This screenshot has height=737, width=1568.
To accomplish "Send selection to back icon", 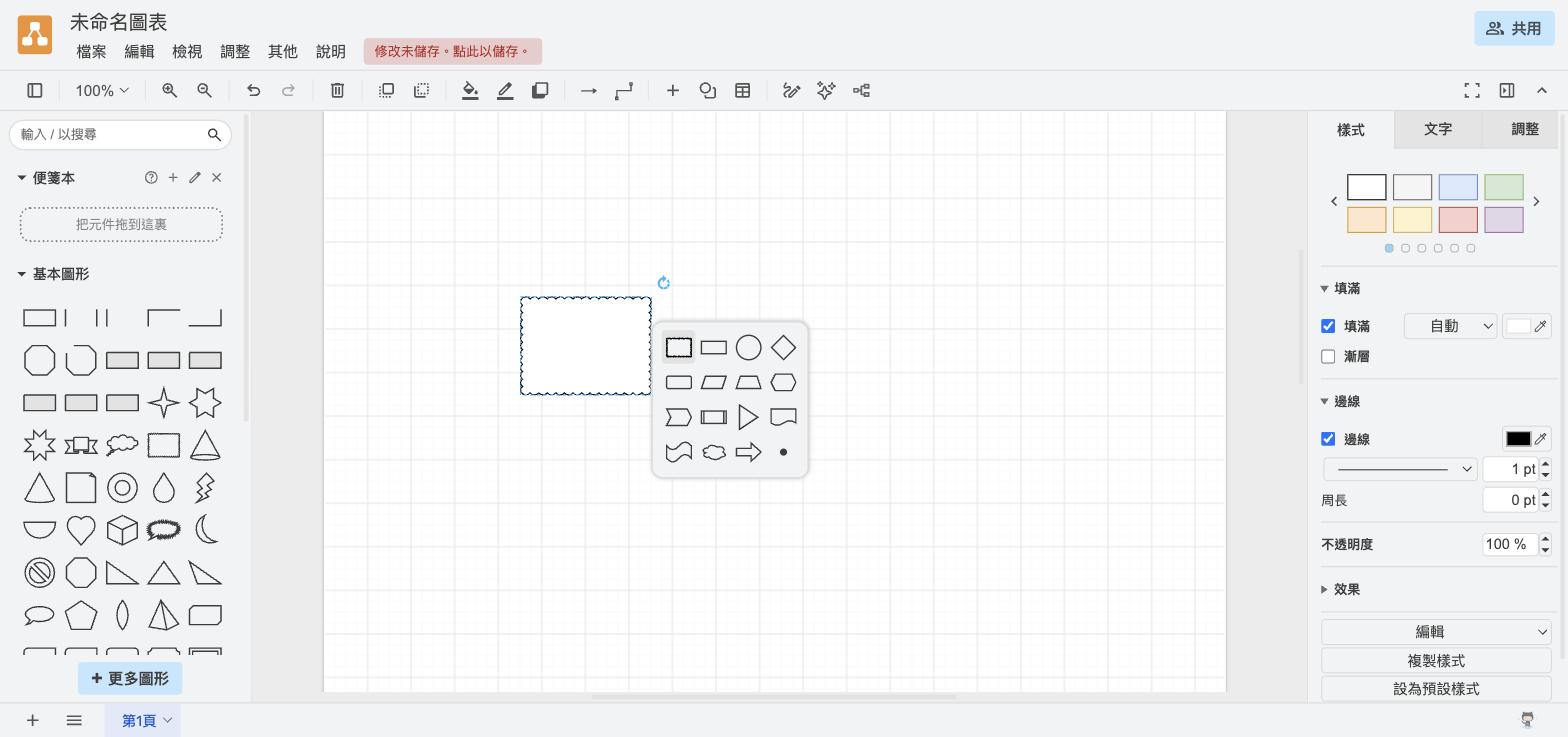I will pyautogui.click(x=421, y=91).
